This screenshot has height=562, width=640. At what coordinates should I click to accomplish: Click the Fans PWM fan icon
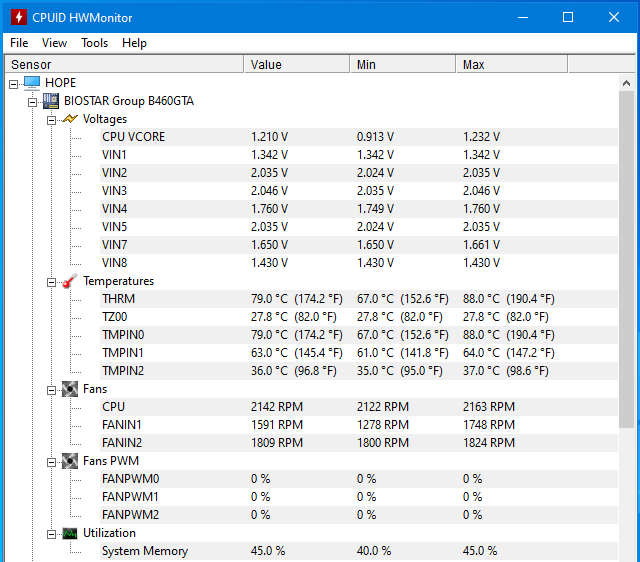tap(70, 461)
